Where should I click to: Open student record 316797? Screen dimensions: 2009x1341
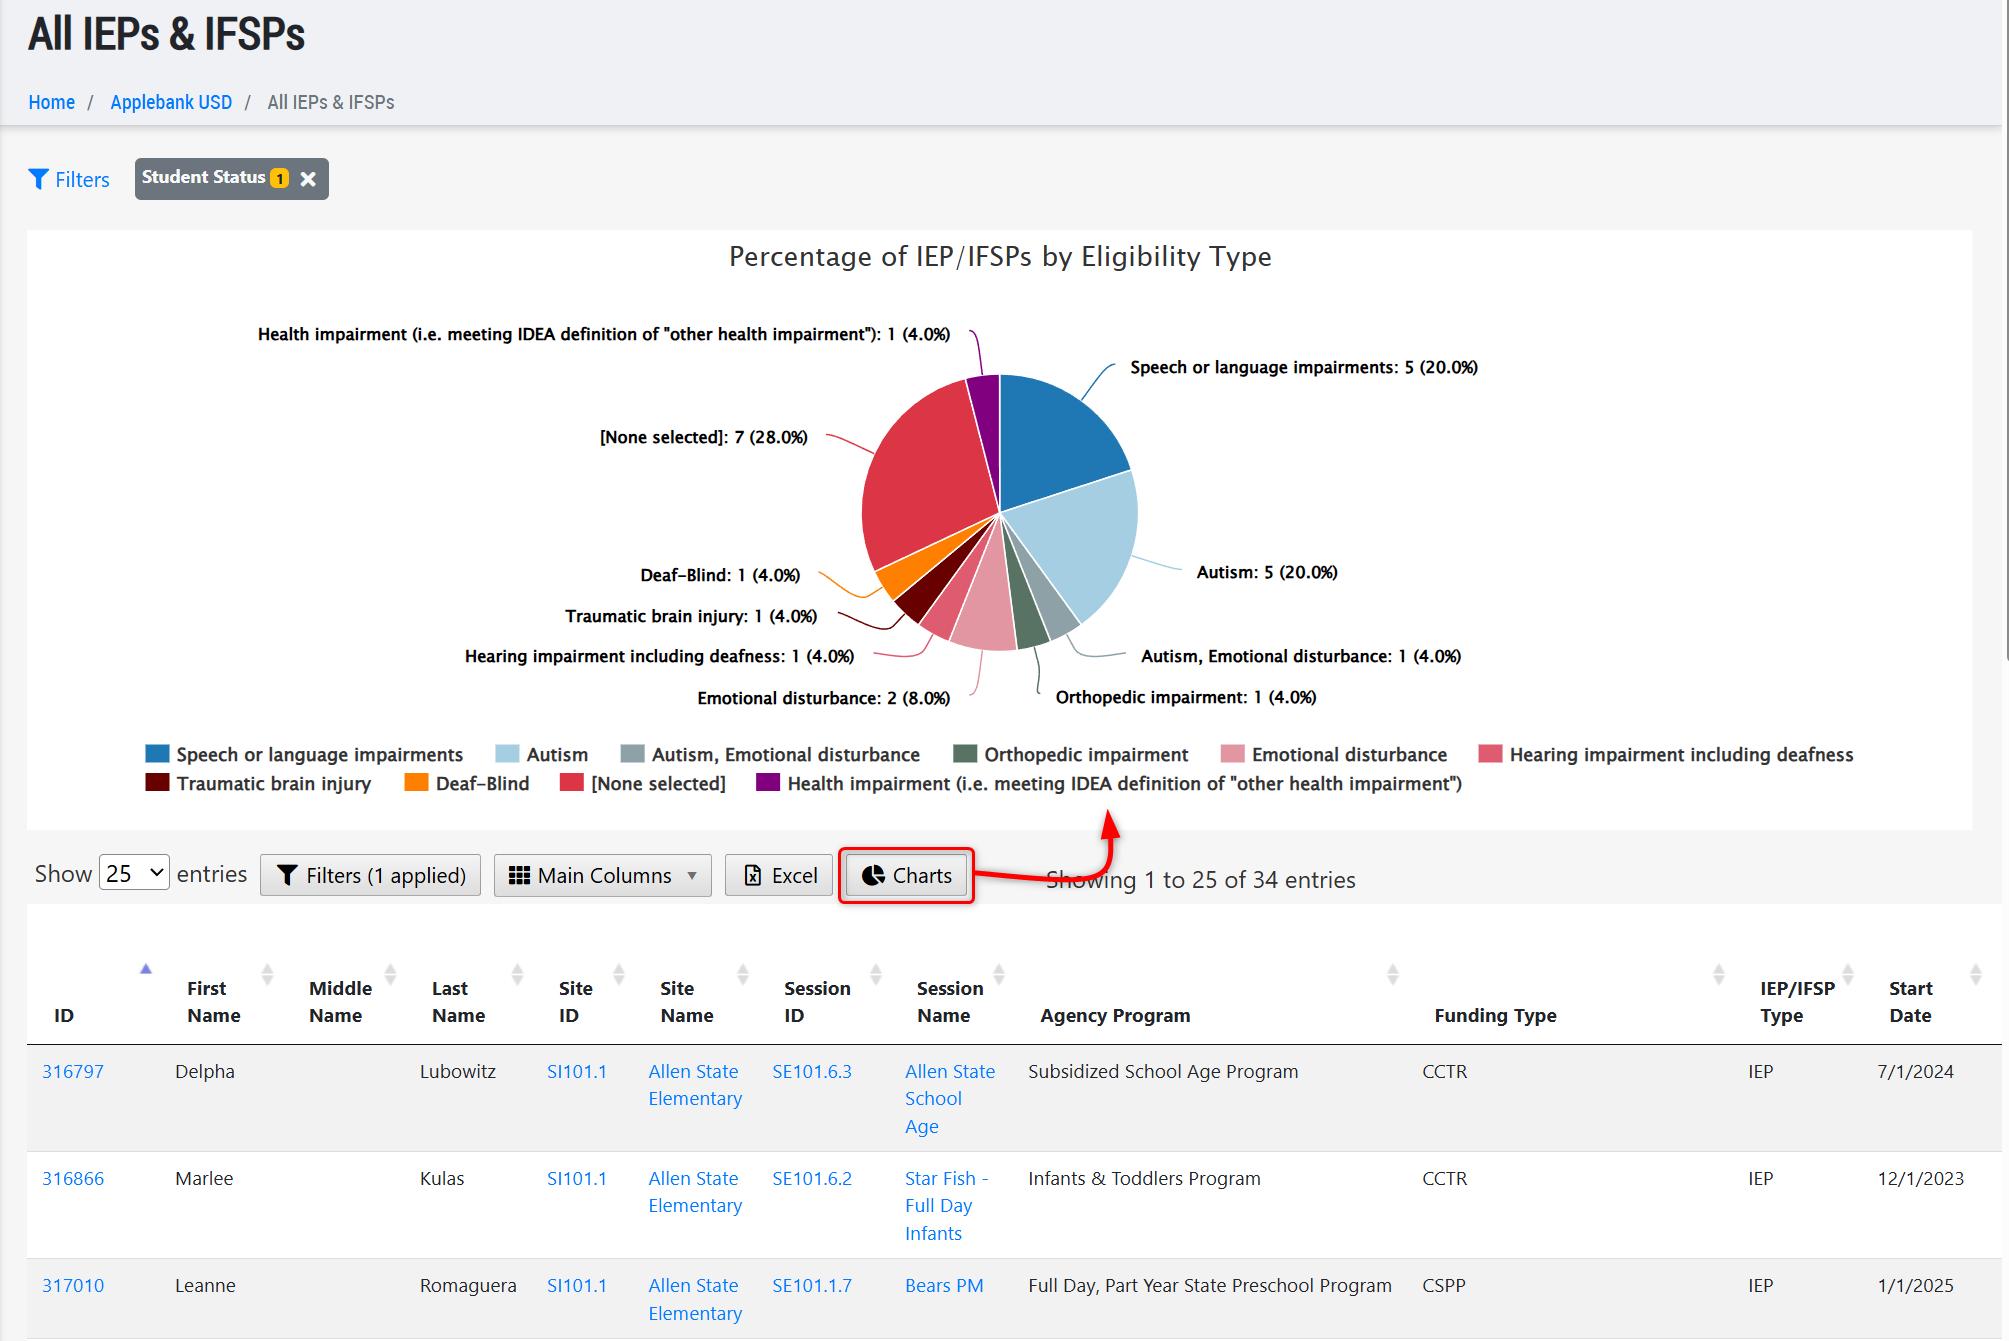[73, 1072]
